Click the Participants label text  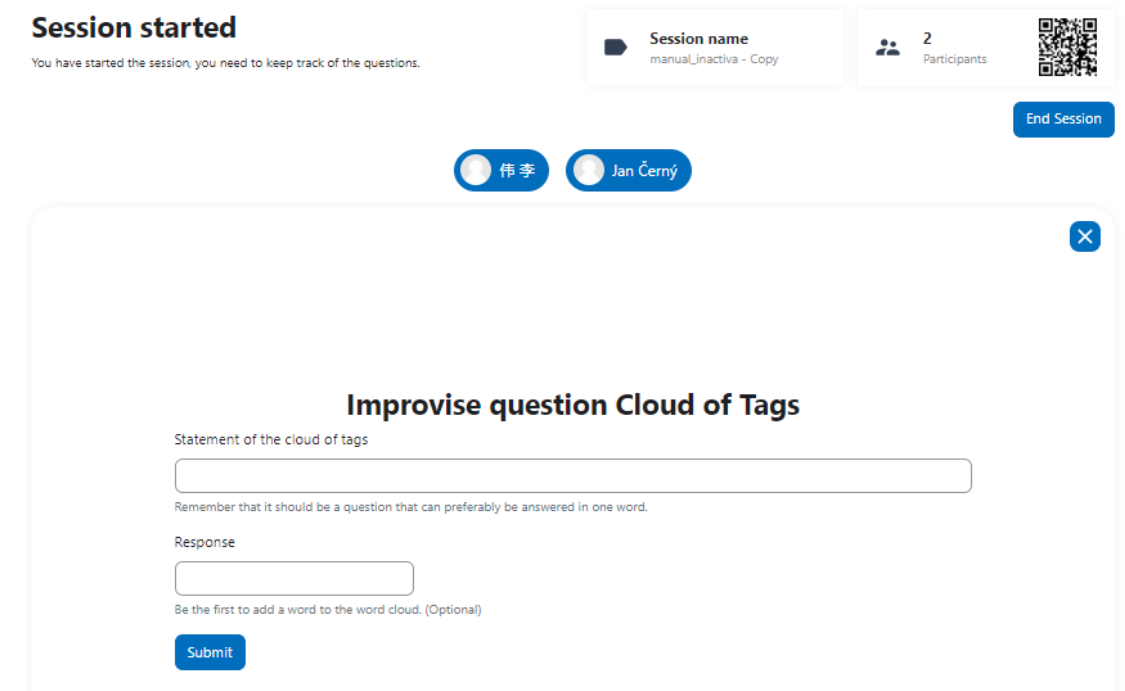(954, 59)
